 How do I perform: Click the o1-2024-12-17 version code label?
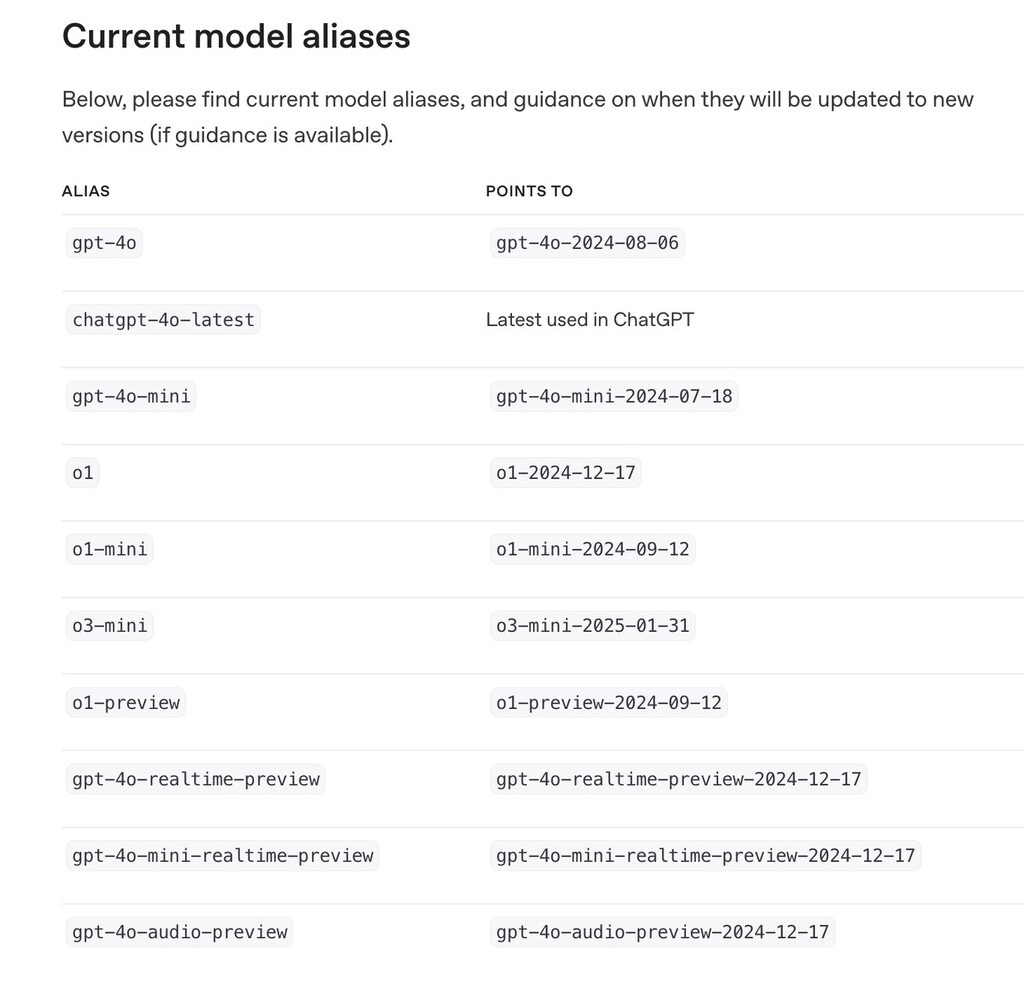point(566,473)
